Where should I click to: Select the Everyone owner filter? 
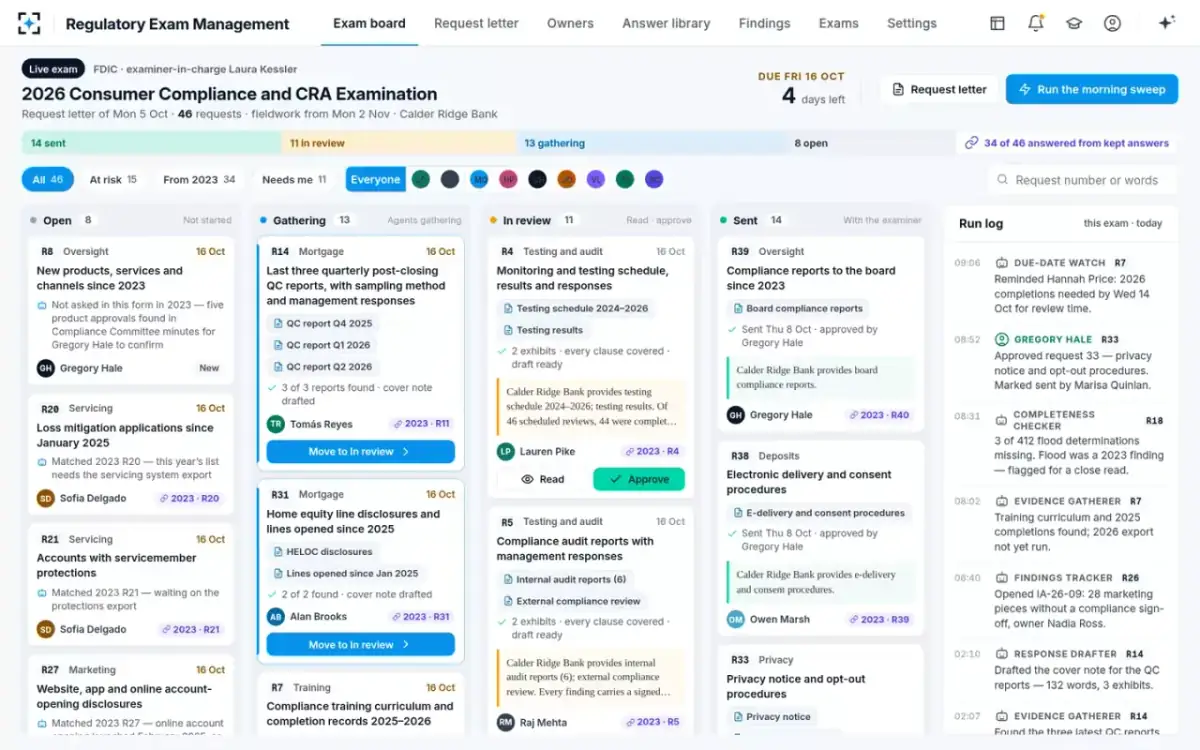(375, 180)
